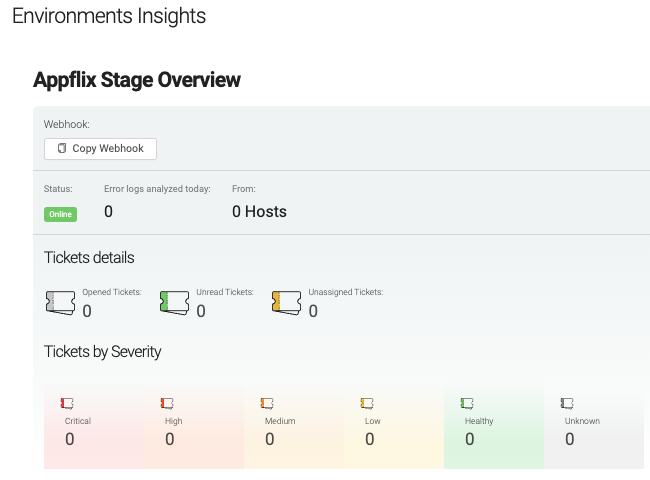Open the Medium severity tickets card
The height and width of the screenshot is (480, 650).
pos(294,430)
